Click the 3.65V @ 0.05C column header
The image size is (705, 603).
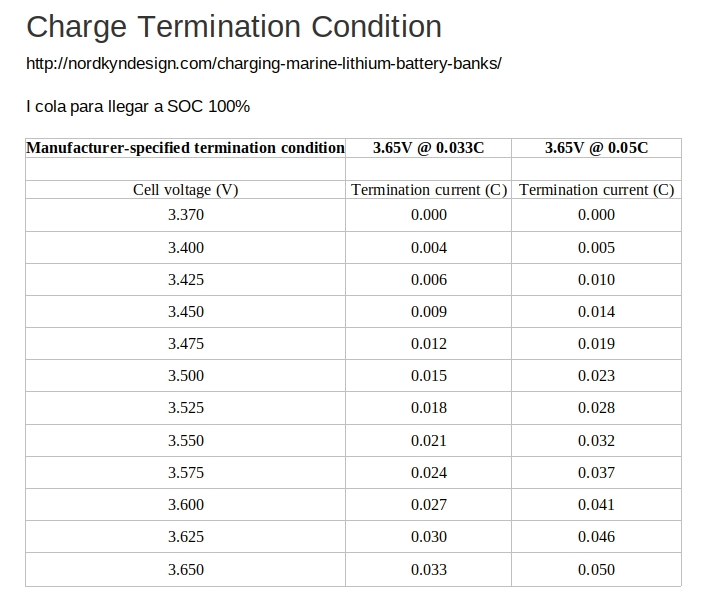(597, 148)
